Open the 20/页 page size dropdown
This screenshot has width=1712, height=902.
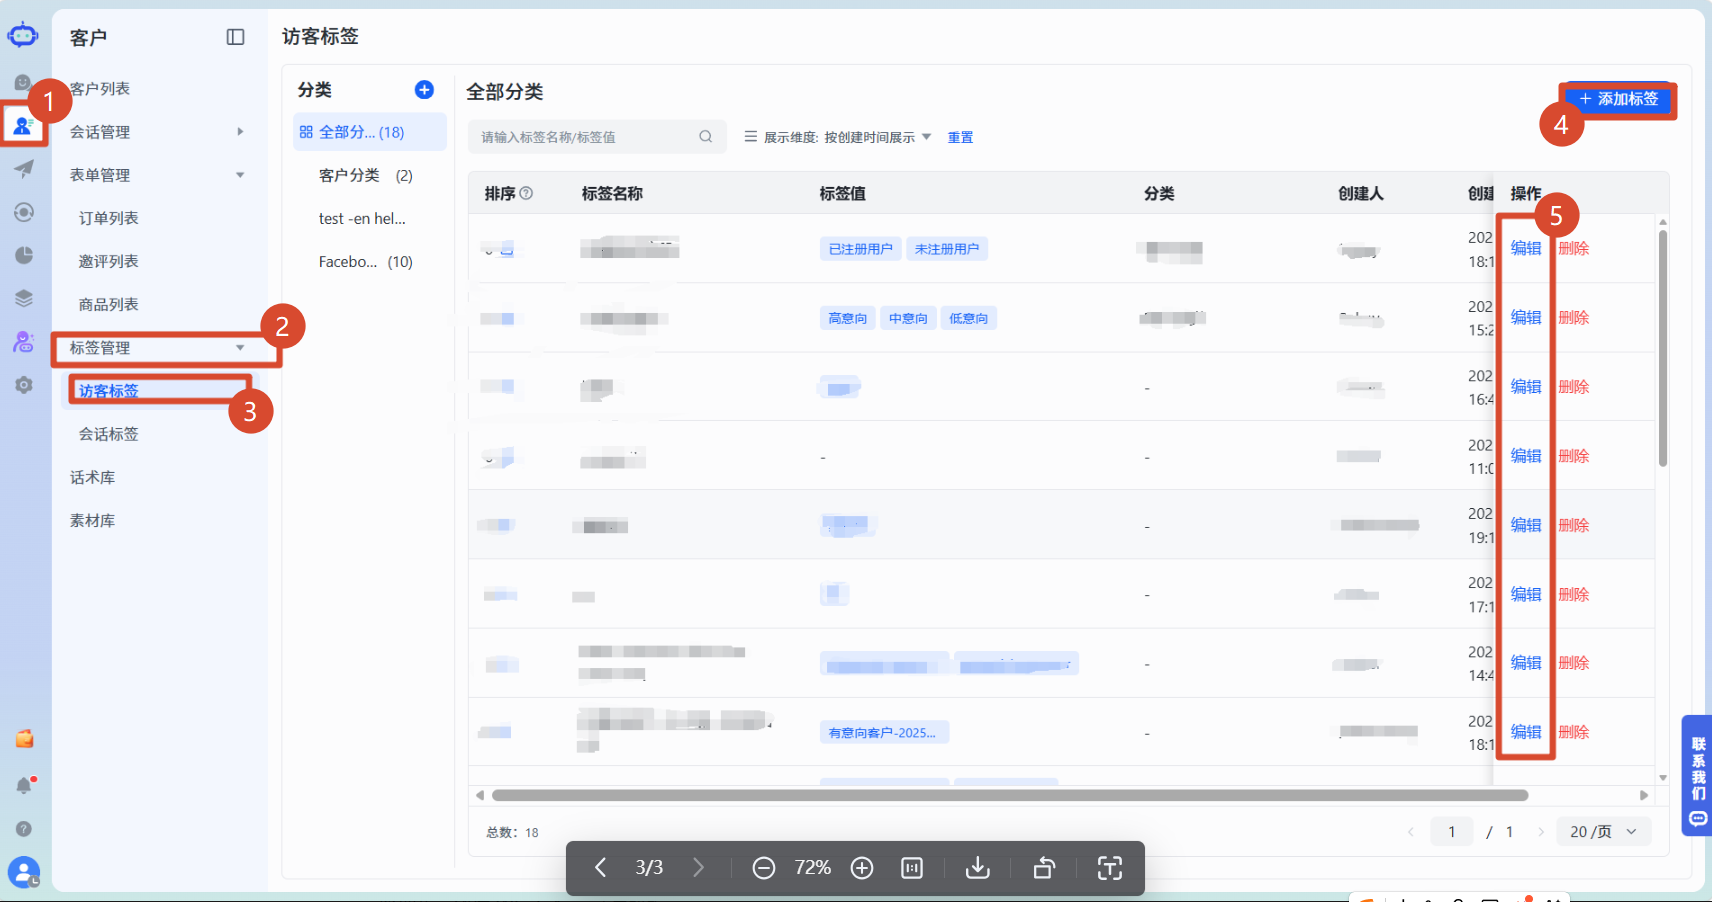tap(1603, 832)
